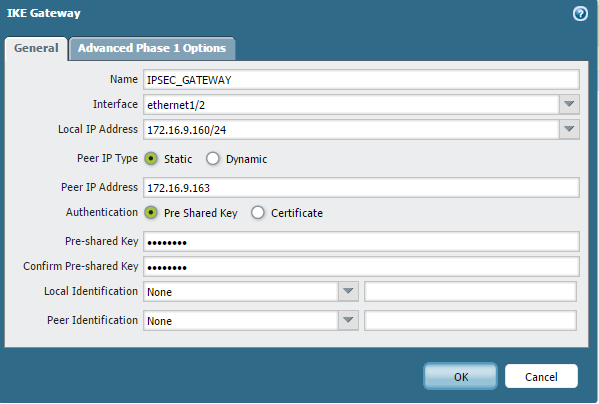Click into the Pre-shared Key field

pyautogui.click(x=361, y=241)
